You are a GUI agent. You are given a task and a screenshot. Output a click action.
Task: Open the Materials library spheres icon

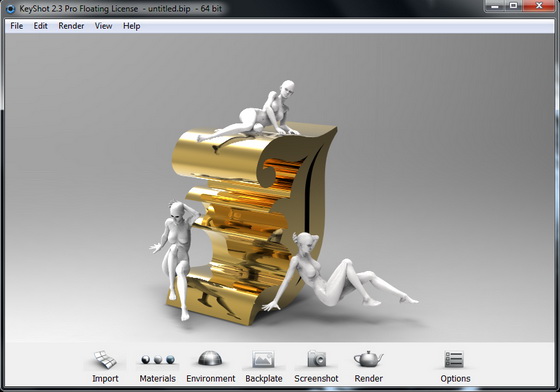click(x=158, y=360)
